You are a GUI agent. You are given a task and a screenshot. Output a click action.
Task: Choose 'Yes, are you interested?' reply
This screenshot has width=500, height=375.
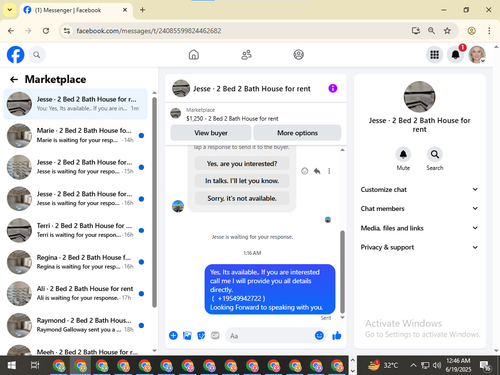[242, 163]
